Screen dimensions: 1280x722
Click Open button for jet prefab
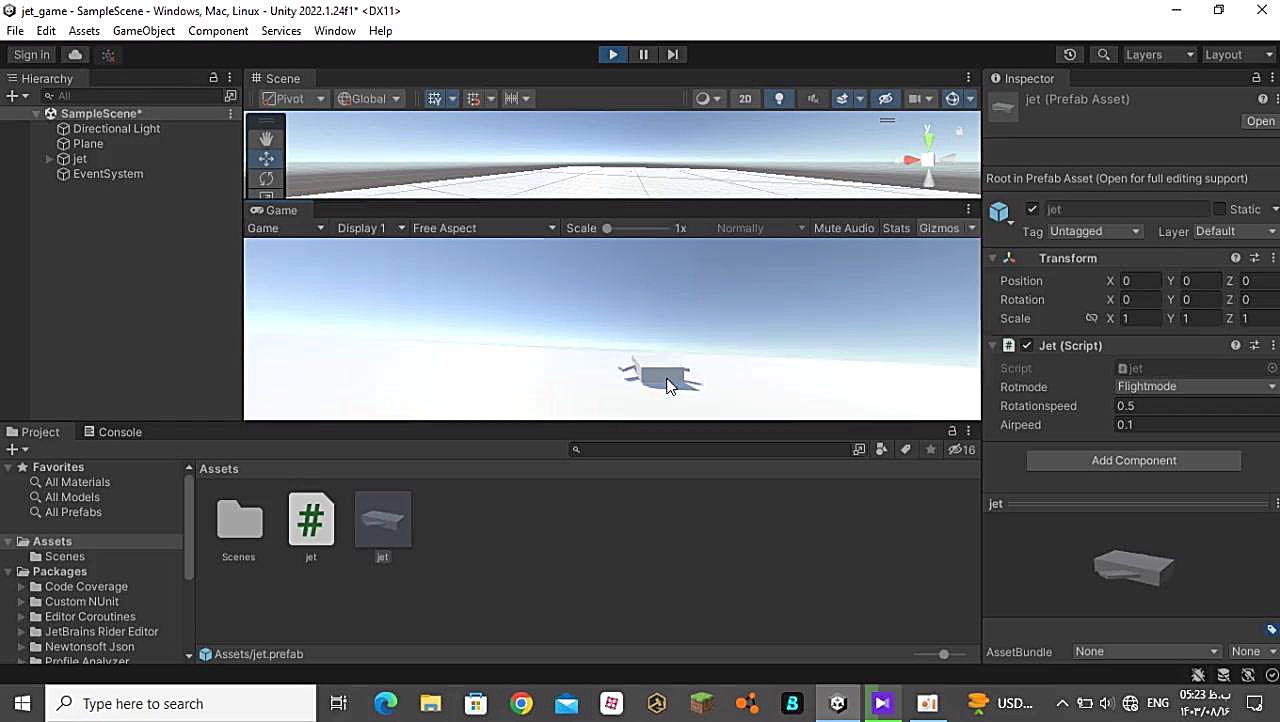(1259, 121)
